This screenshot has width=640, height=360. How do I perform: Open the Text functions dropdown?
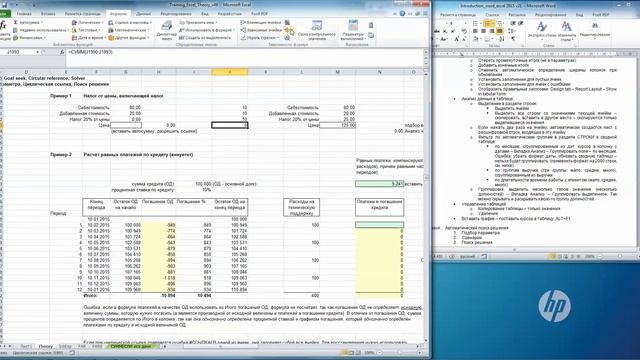coord(86,30)
